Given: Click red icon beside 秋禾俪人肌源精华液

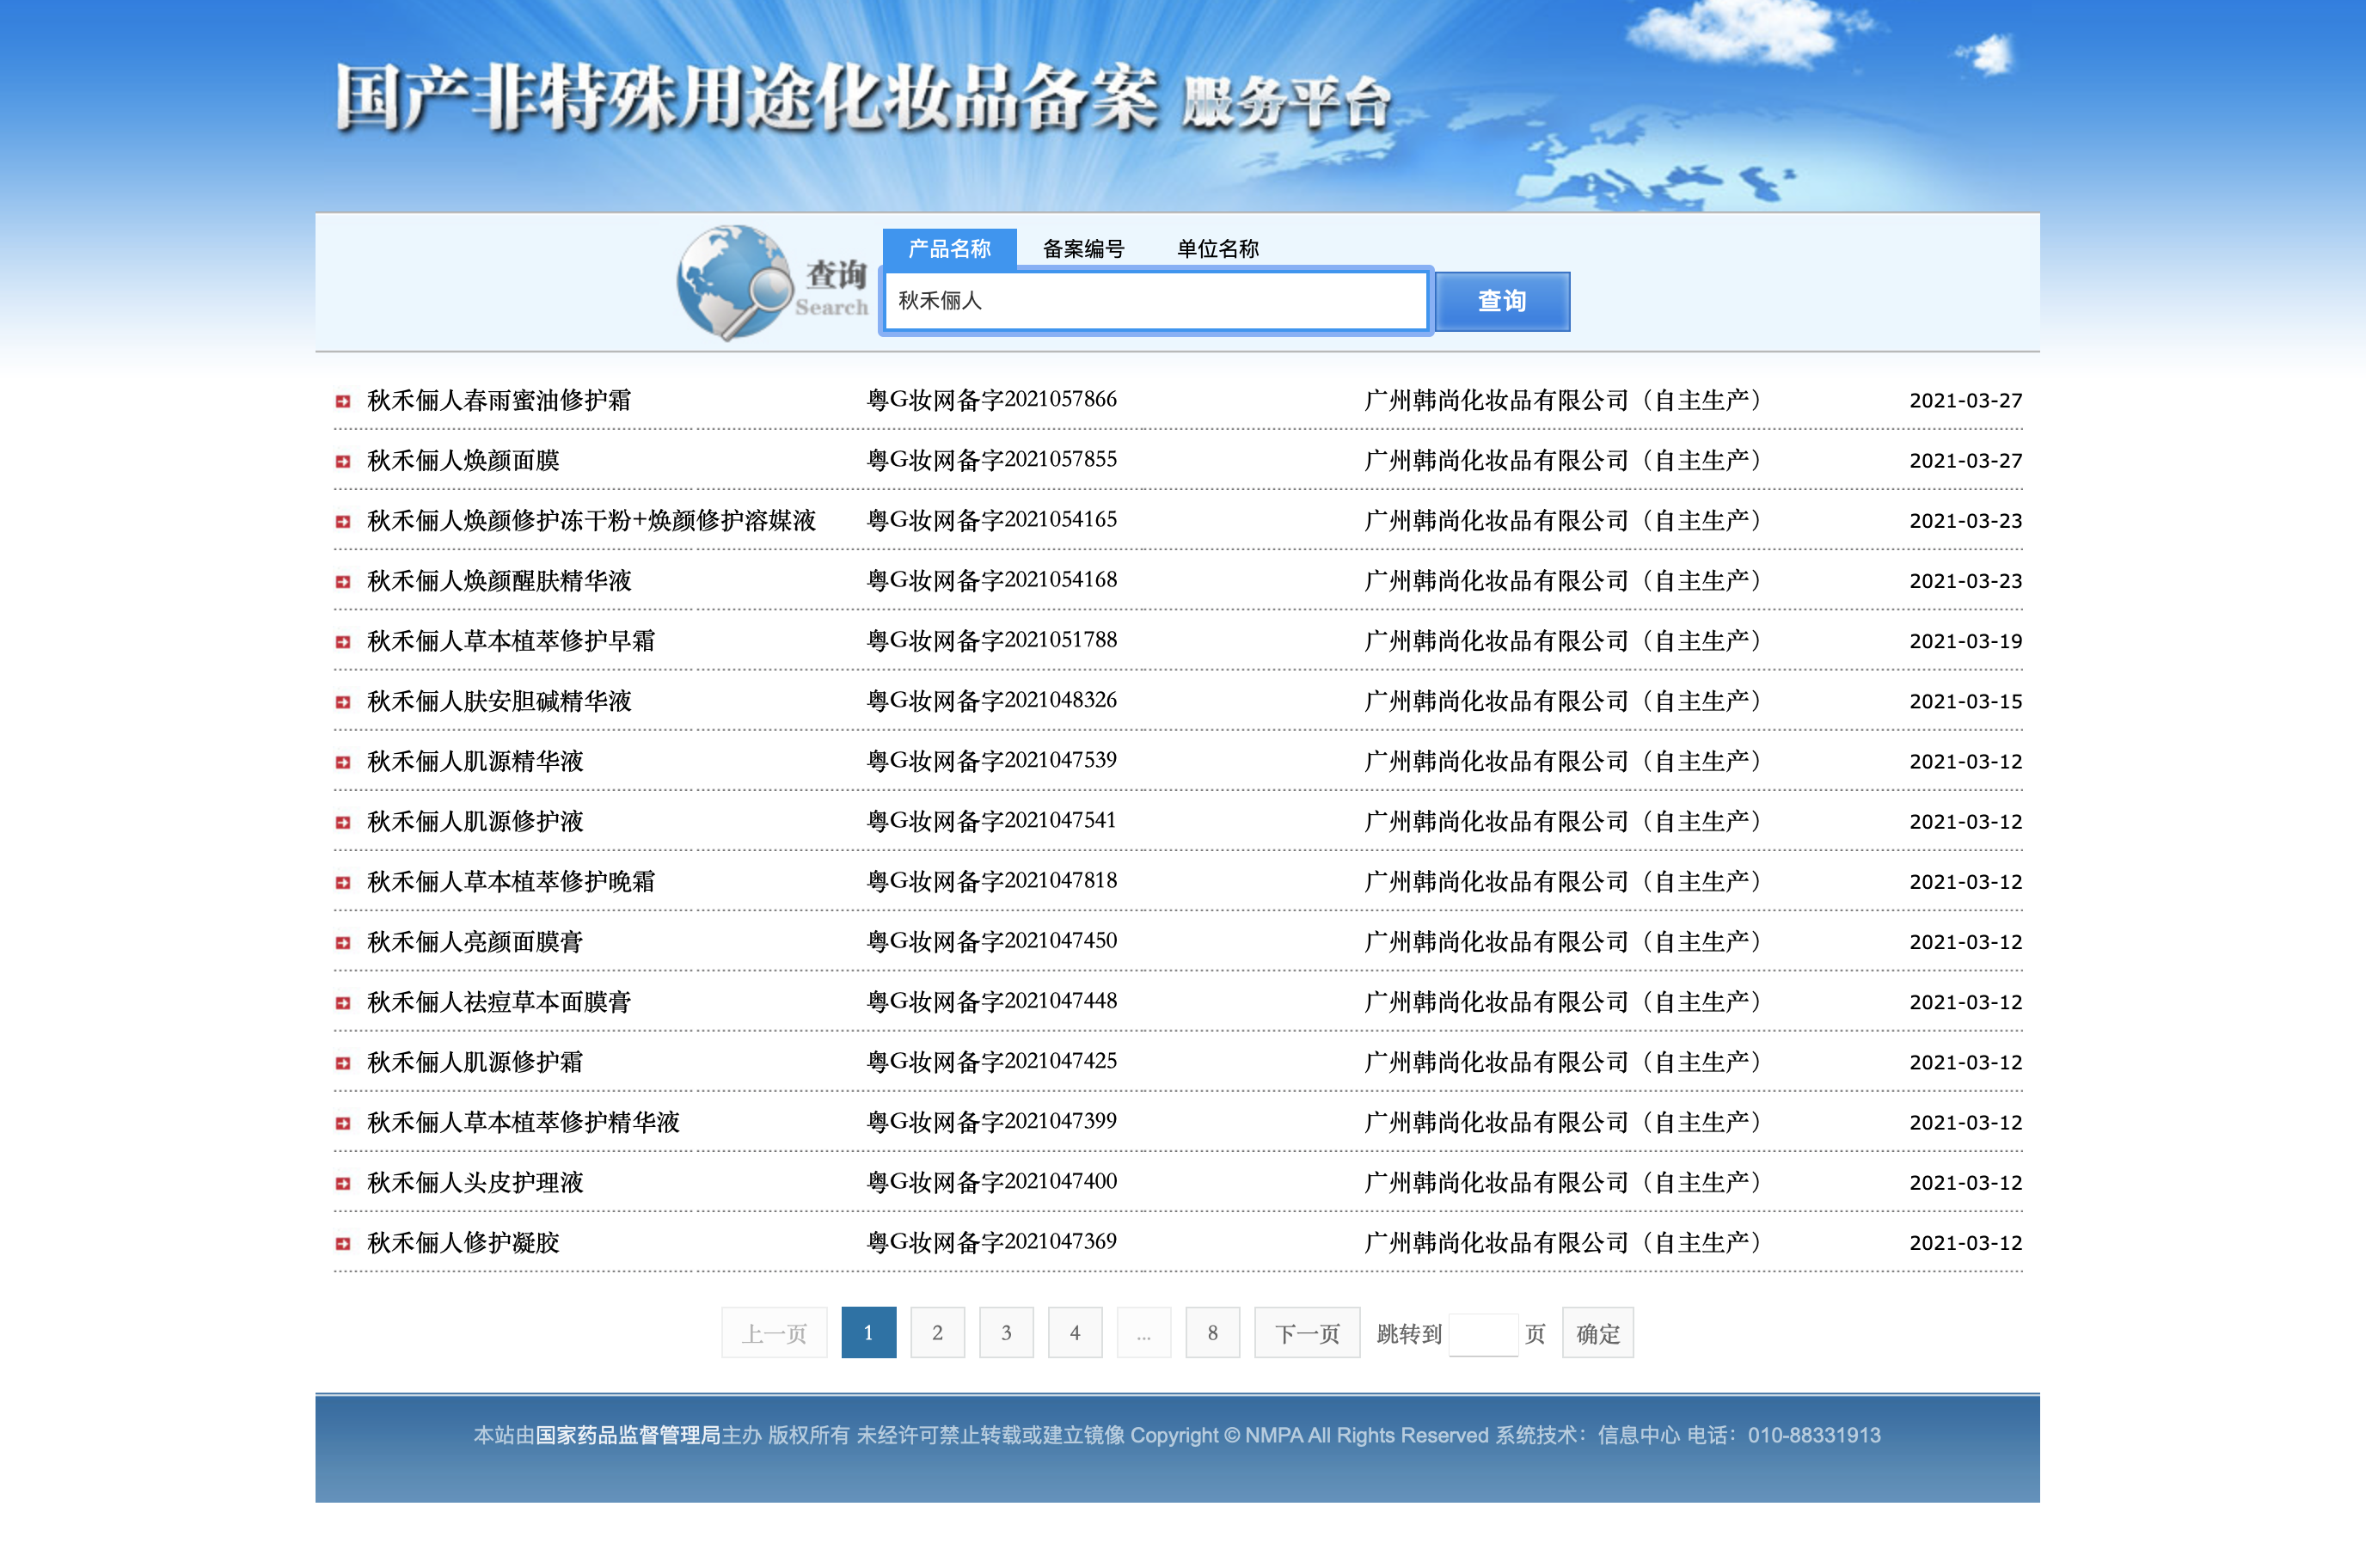Looking at the screenshot, I should pos(343,762).
